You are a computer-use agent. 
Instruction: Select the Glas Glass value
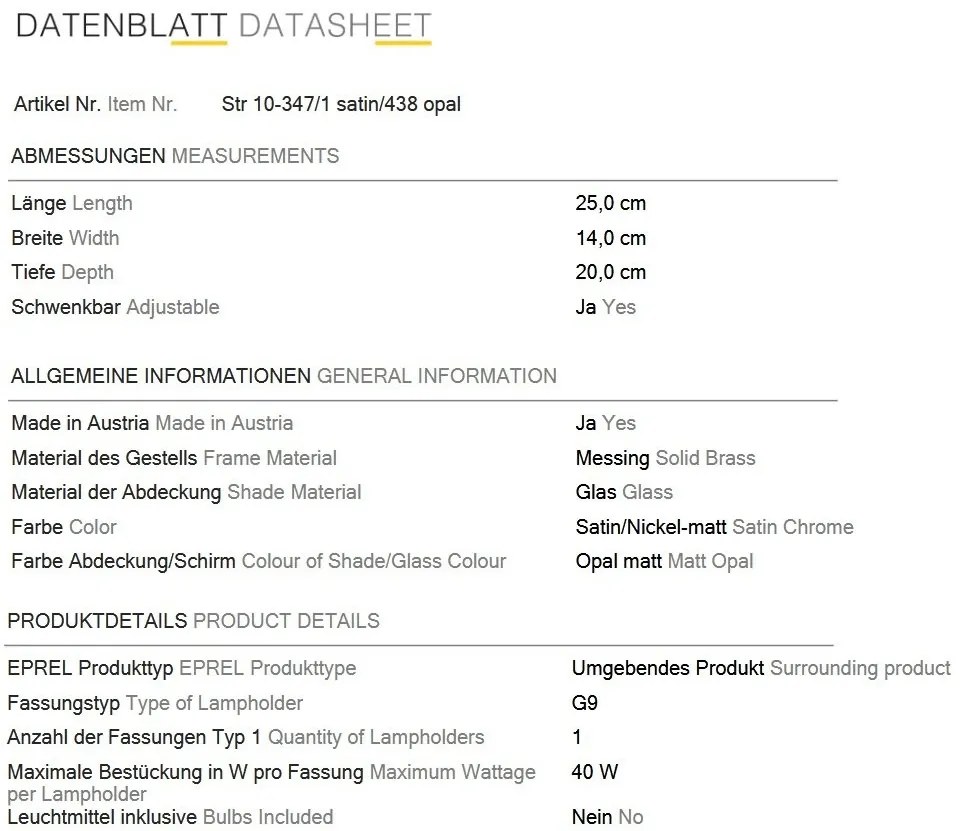click(x=624, y=492)
